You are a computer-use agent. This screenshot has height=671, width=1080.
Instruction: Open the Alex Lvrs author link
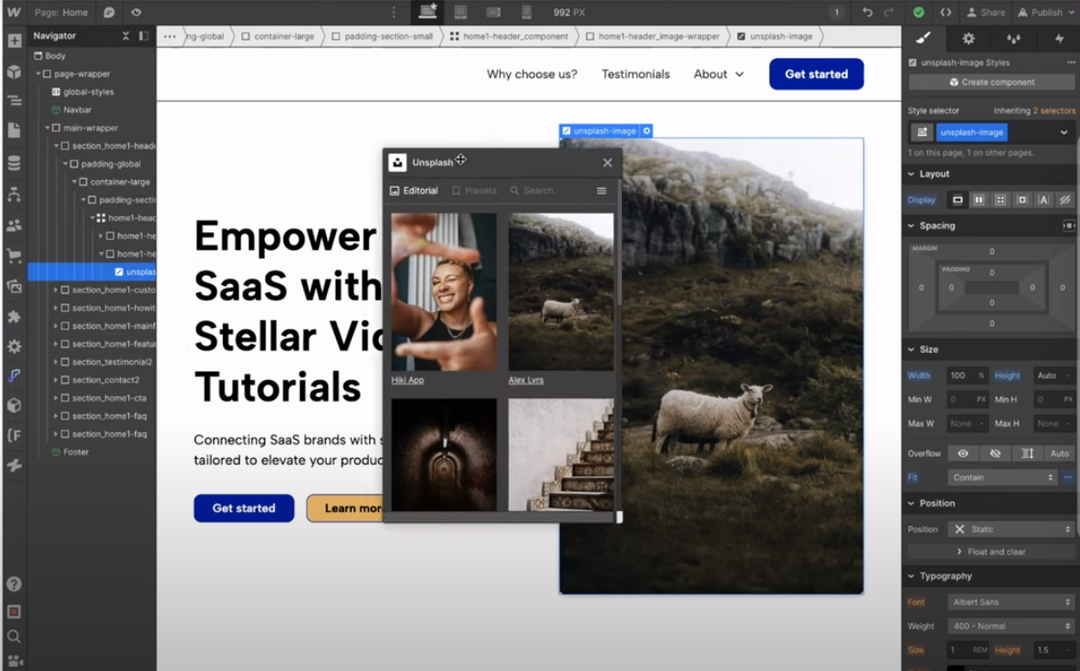click(x=526, y=380)
